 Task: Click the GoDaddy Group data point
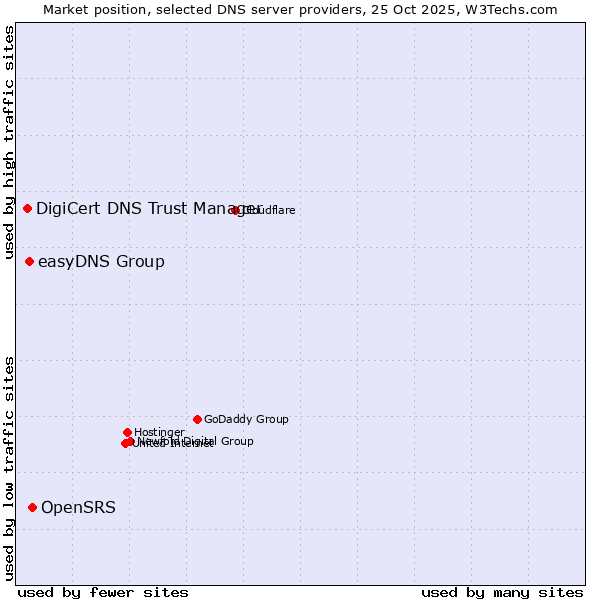[197, 419]
